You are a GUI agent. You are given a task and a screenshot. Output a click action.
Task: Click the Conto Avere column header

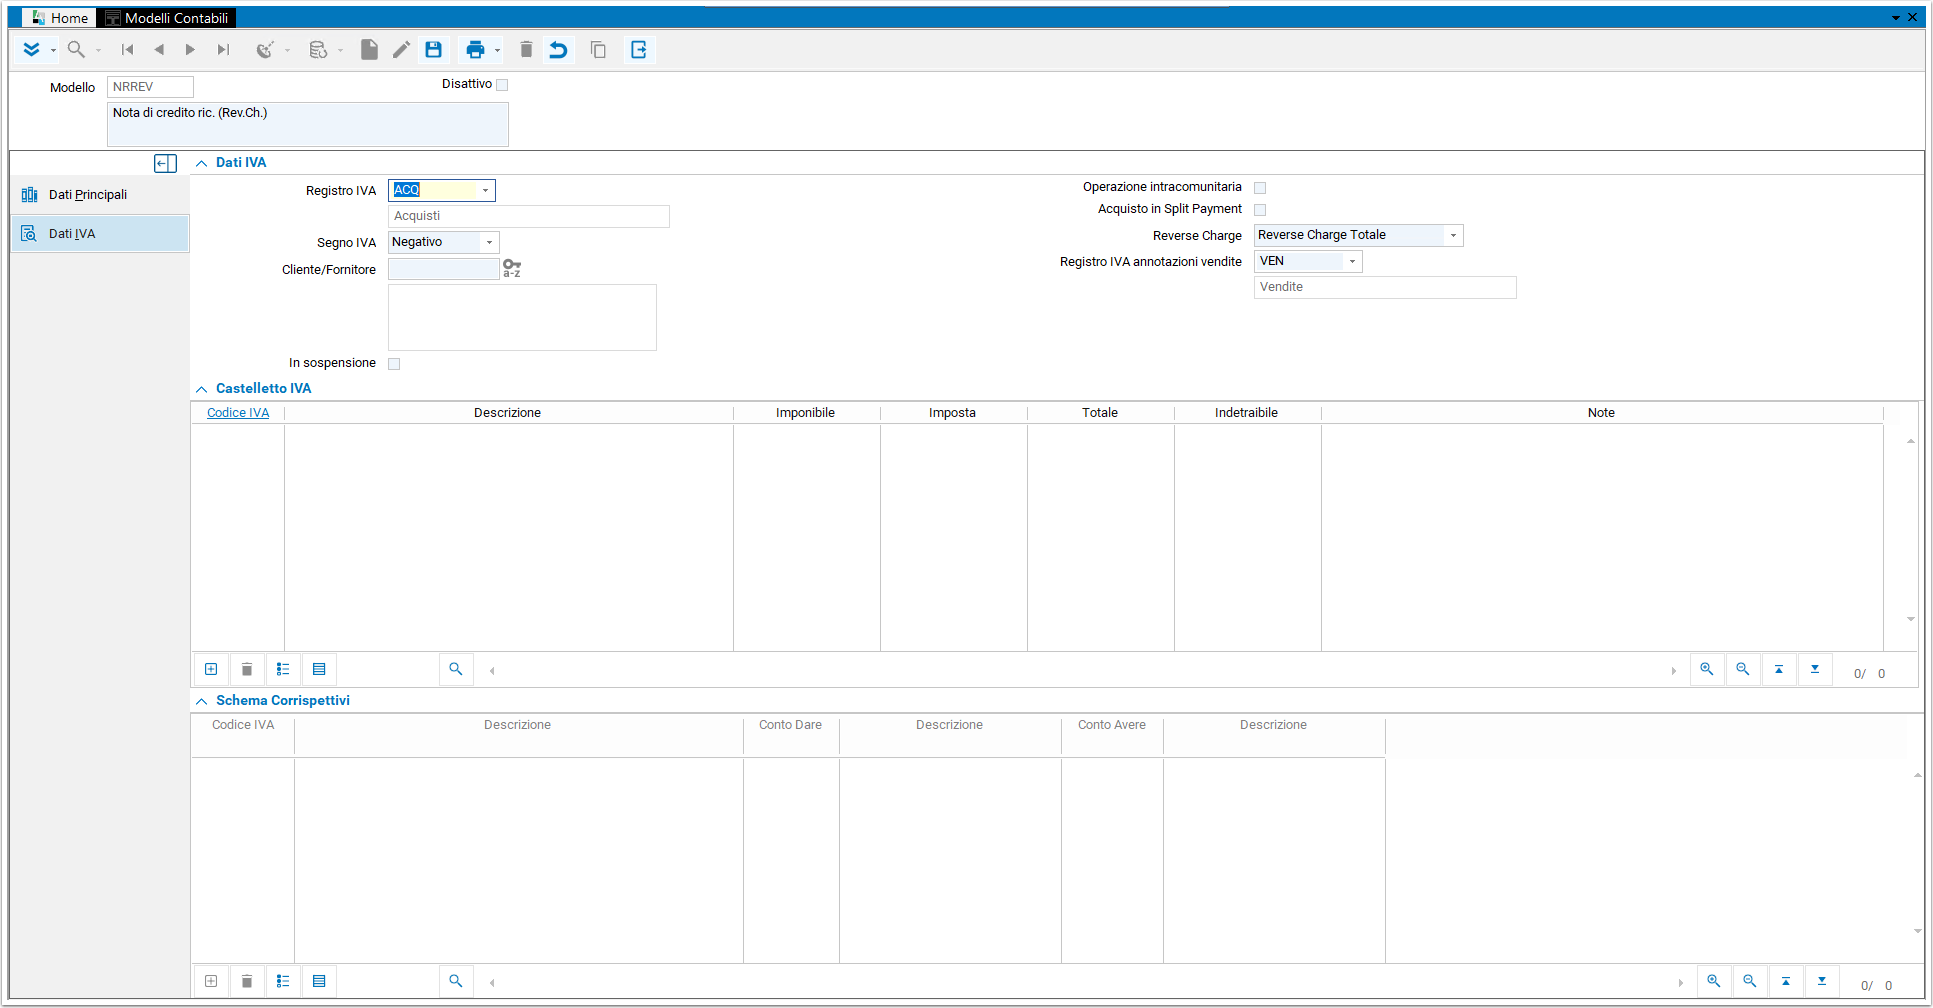tap(1112, 725)
